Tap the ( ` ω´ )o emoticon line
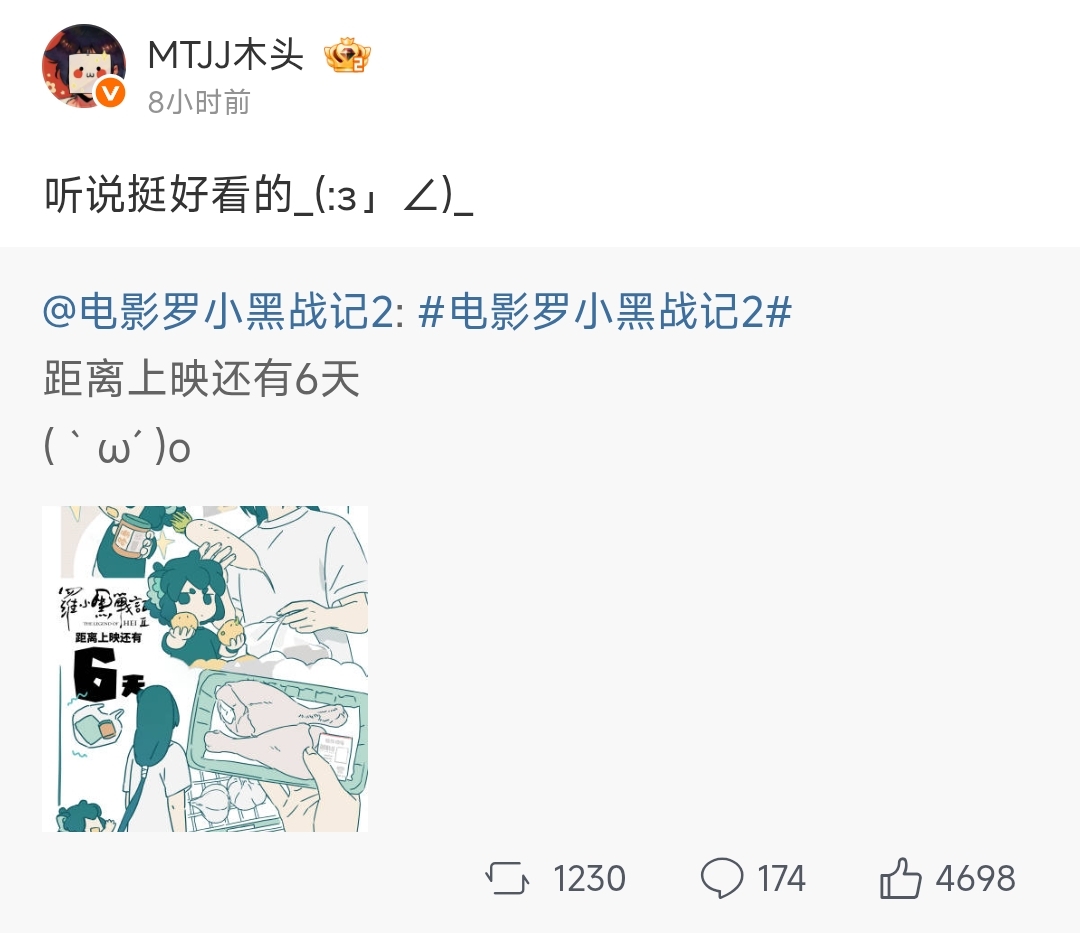1080x941 pixels. (117, 447)
